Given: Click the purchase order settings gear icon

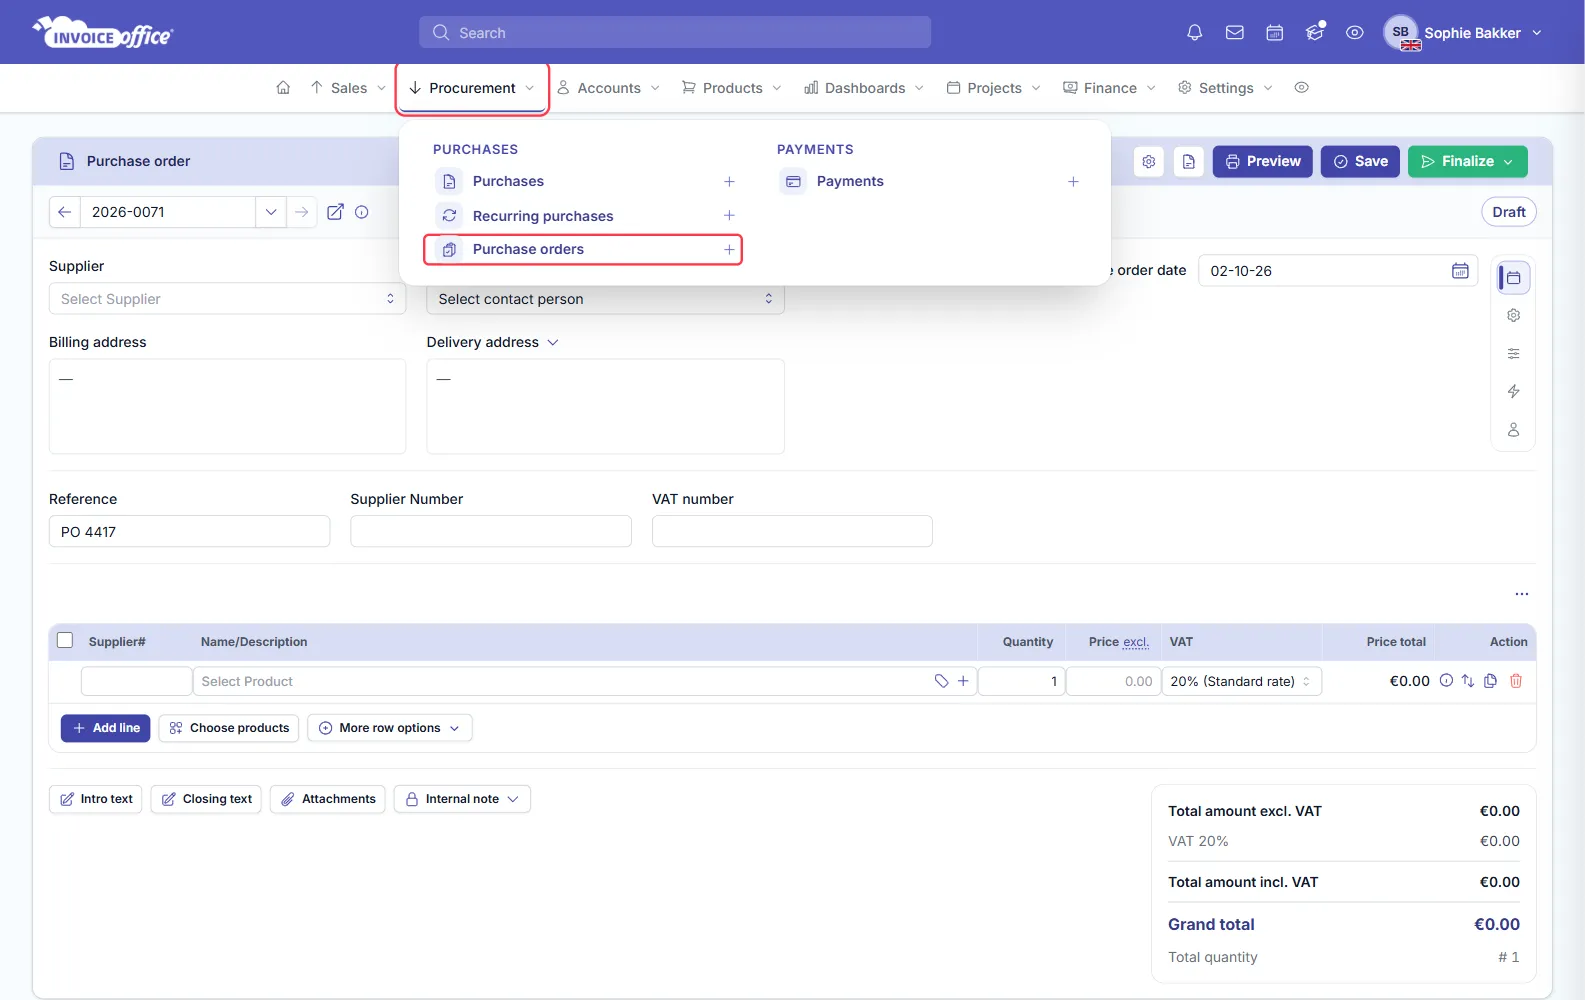Looking at the screenshot, I should click(x=1149, y=161).
